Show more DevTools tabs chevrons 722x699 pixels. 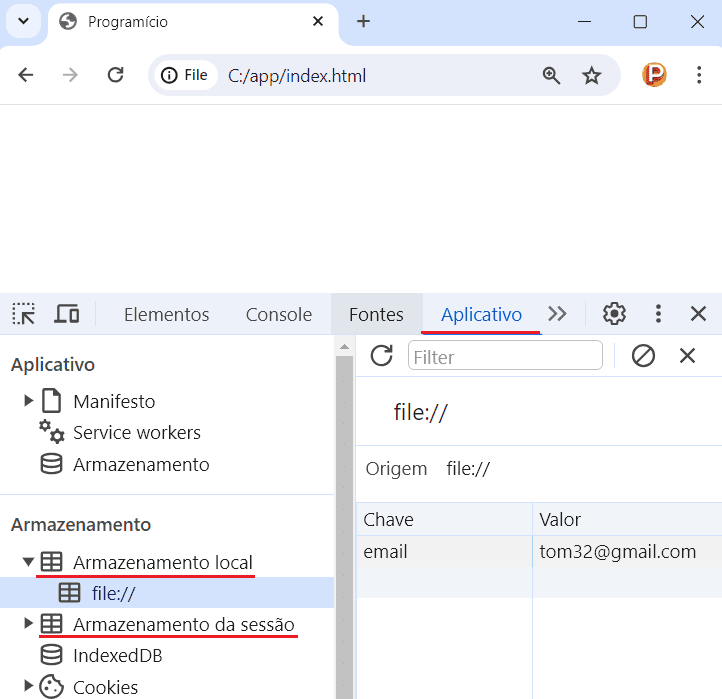pos(557,314)
